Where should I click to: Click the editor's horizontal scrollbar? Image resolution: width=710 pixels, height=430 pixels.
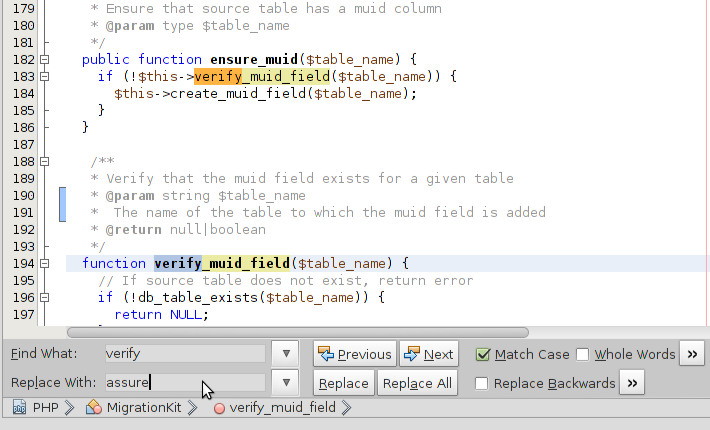pyautogui.click(x=300, y=331)
